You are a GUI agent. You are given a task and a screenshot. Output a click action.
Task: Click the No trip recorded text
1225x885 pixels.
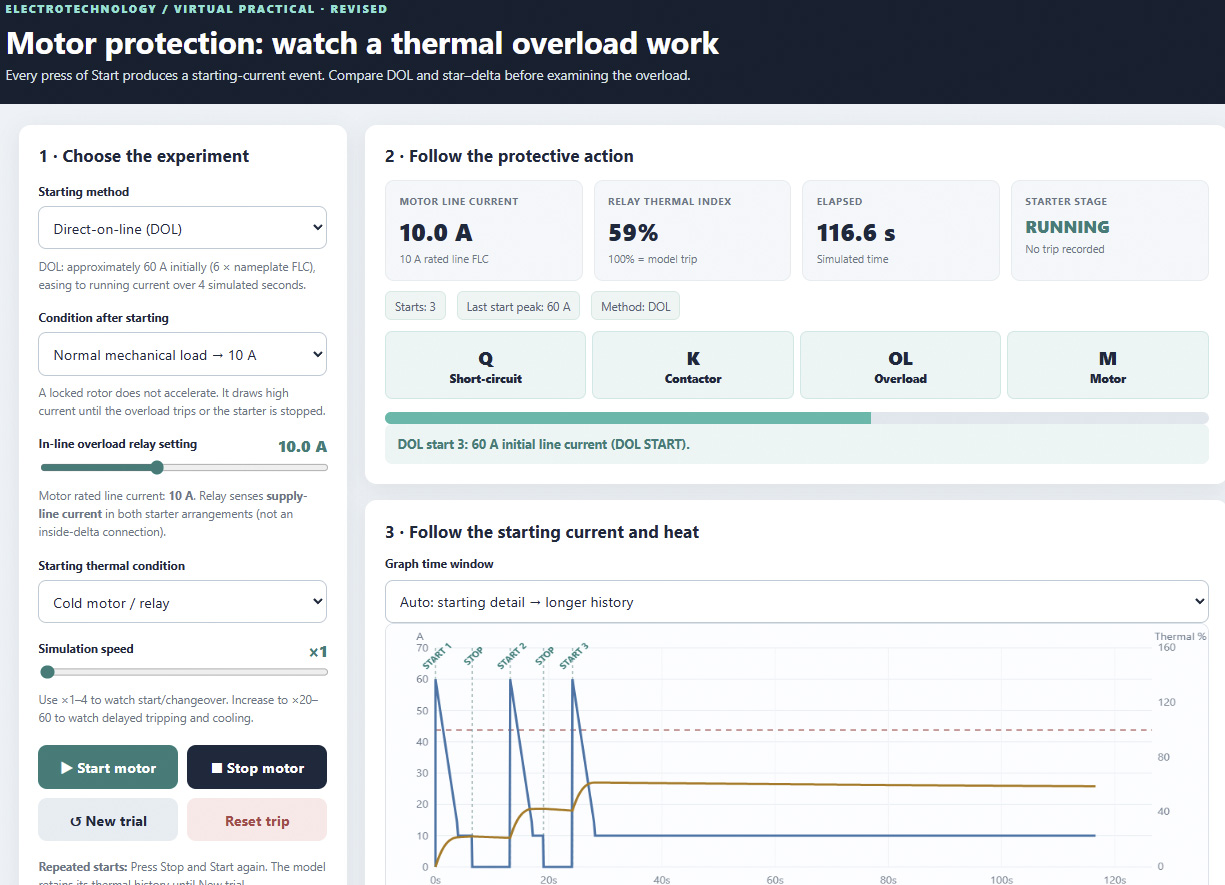(x=1065, y=249)
